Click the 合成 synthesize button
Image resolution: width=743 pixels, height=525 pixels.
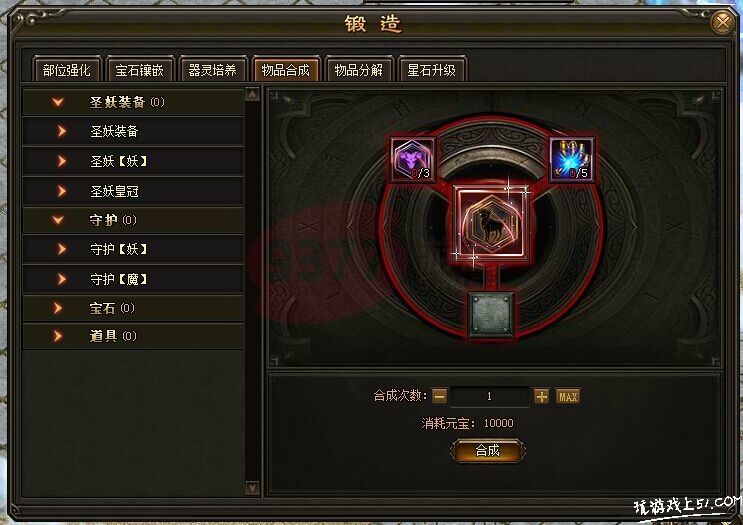coord(488,450)
